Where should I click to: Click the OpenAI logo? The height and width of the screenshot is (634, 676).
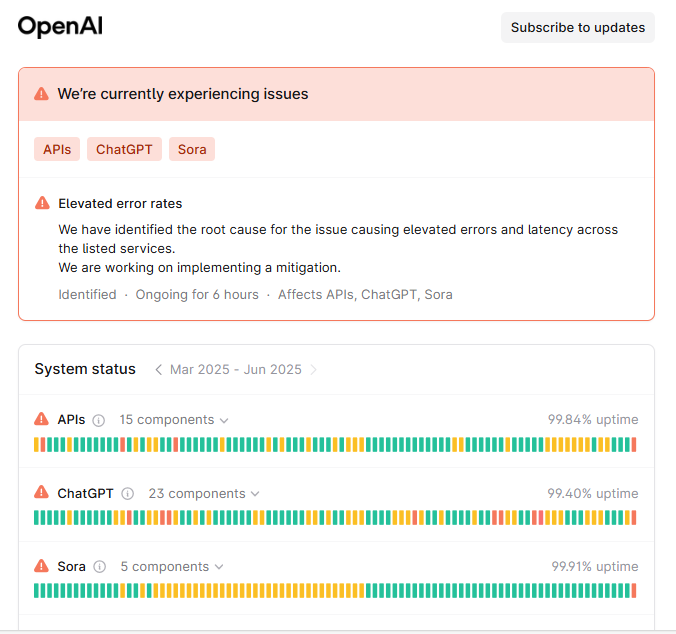click(60, 27)
